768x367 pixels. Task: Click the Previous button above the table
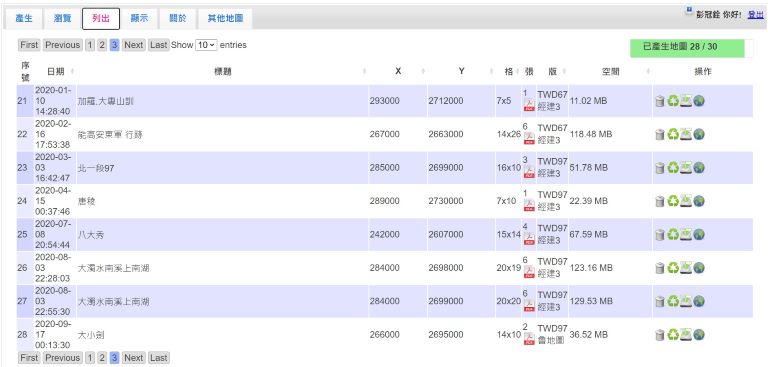click(62, 45)
